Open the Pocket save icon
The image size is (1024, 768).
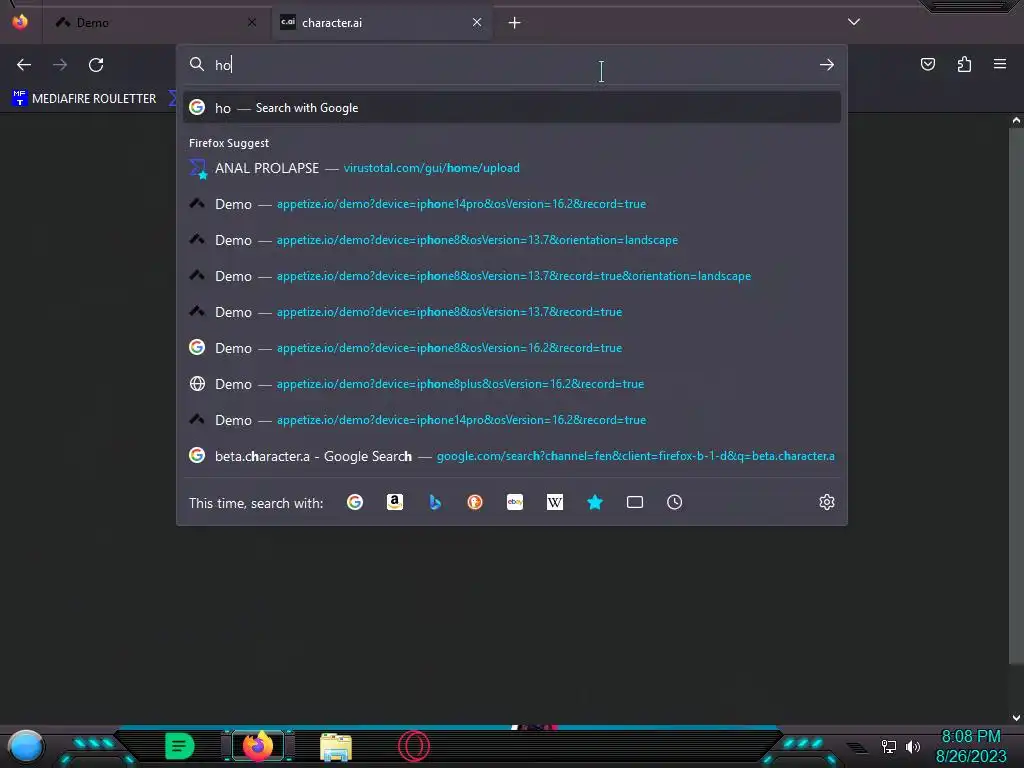coord(927,64)
